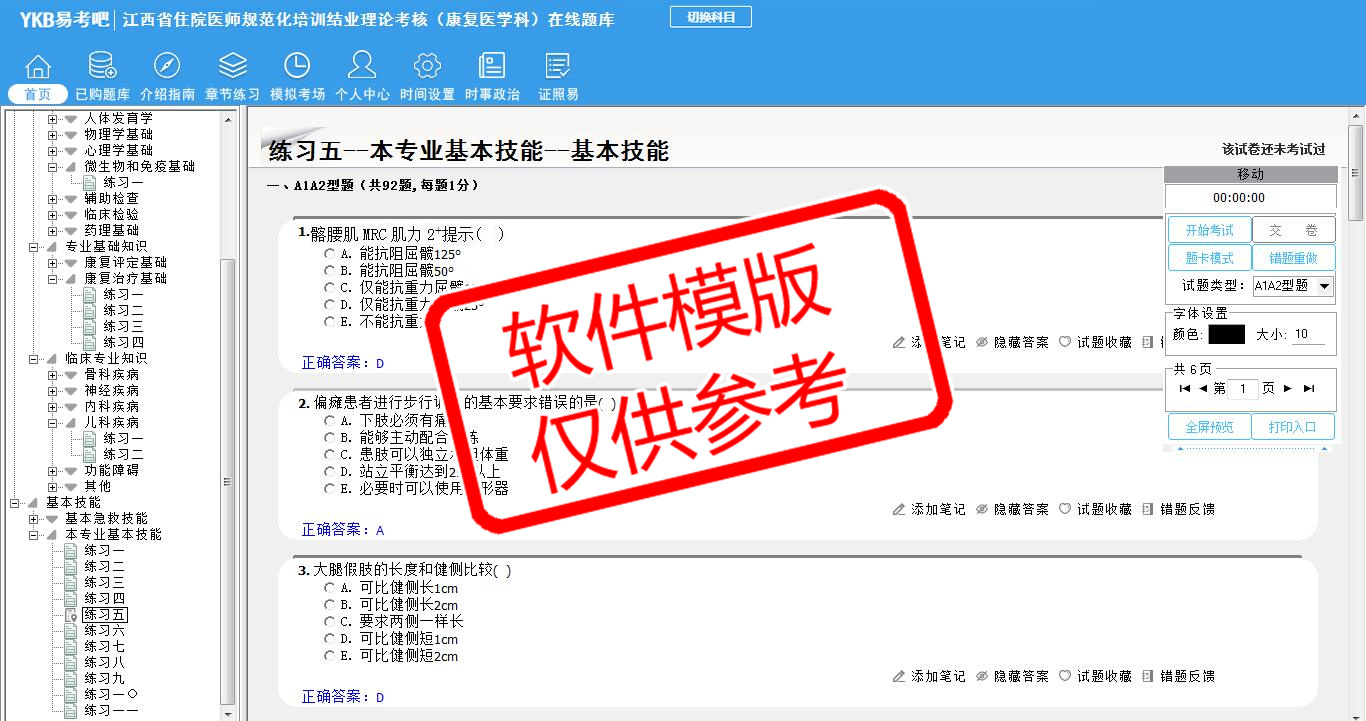The width and height of the screenshot is (1366, 721).
Task: Click the 开始考试 button
Action: (1209, 230)
